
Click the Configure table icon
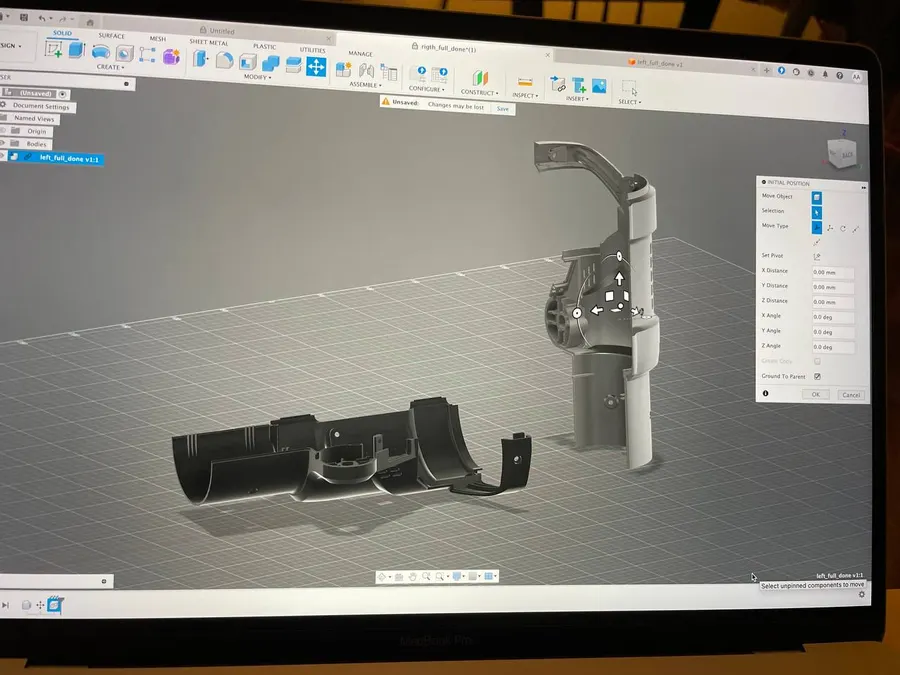[x=440, y=75]
